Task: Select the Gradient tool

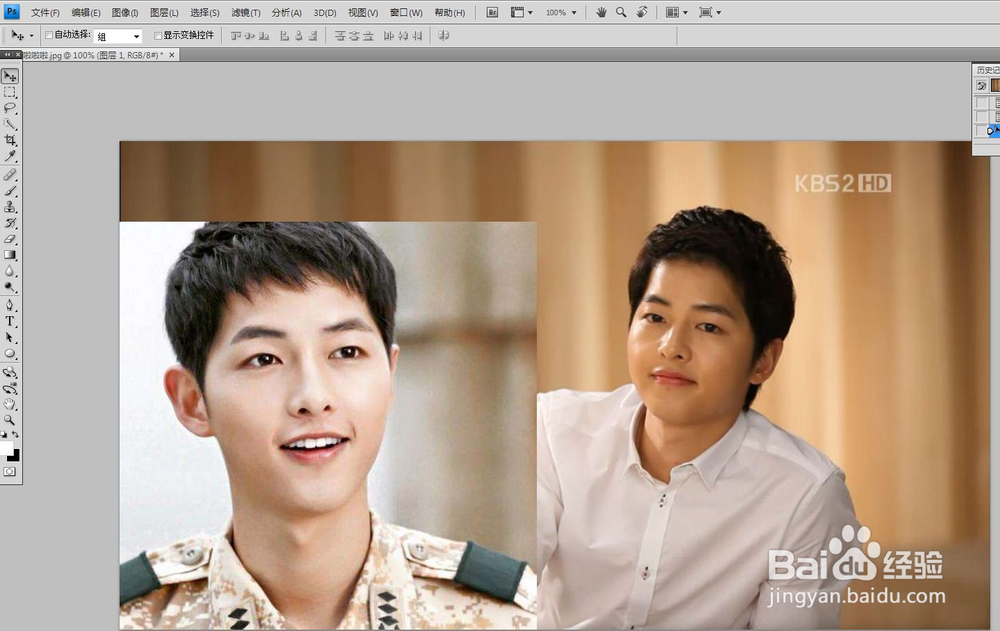Action: tap(10, 255)
